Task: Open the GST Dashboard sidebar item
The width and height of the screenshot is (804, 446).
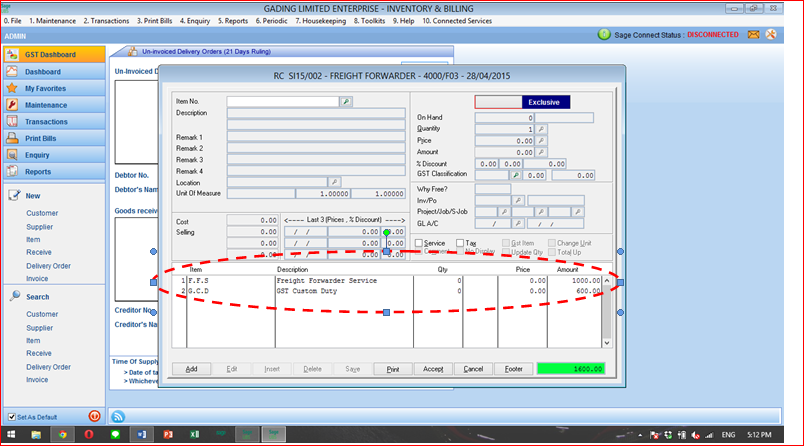Action: point(54,54)
